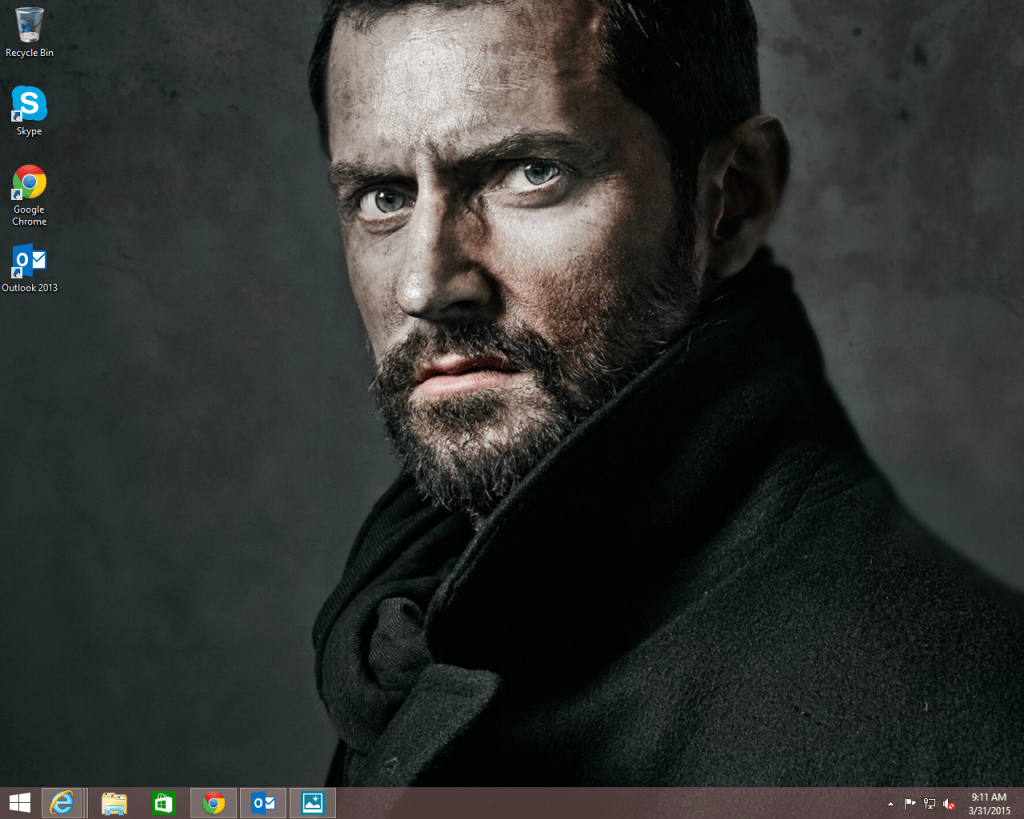This screenshot has width=1024, height=819.
Task: Launch the Windows Store from the taskbar
Action: (163, 802)
